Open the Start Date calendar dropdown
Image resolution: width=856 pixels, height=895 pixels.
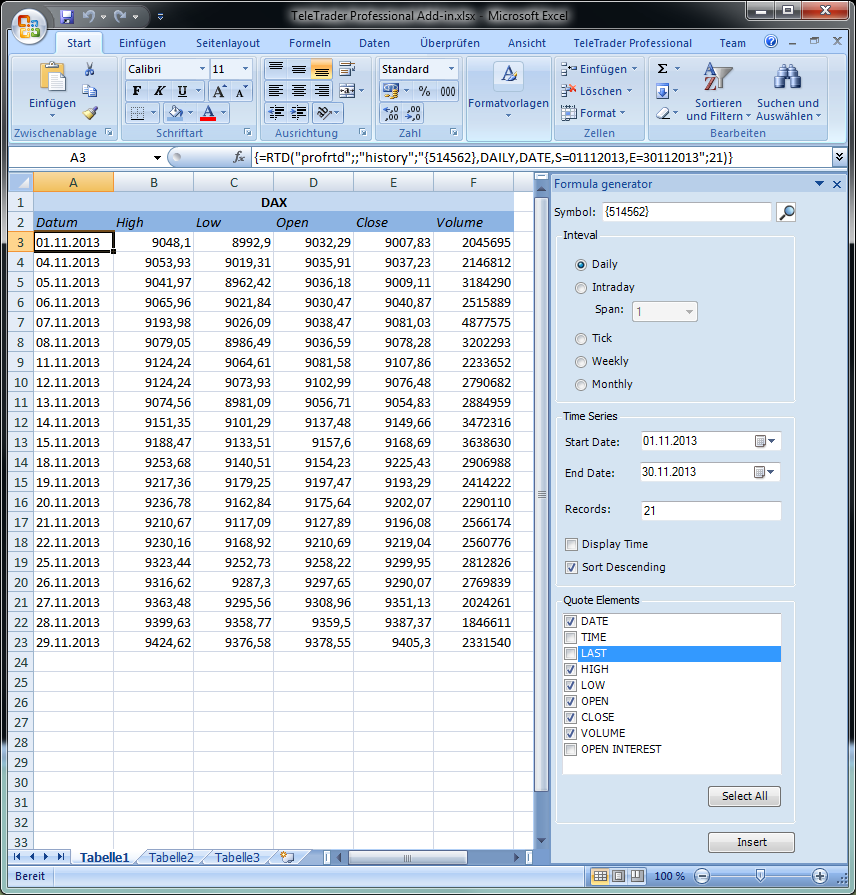765,441
